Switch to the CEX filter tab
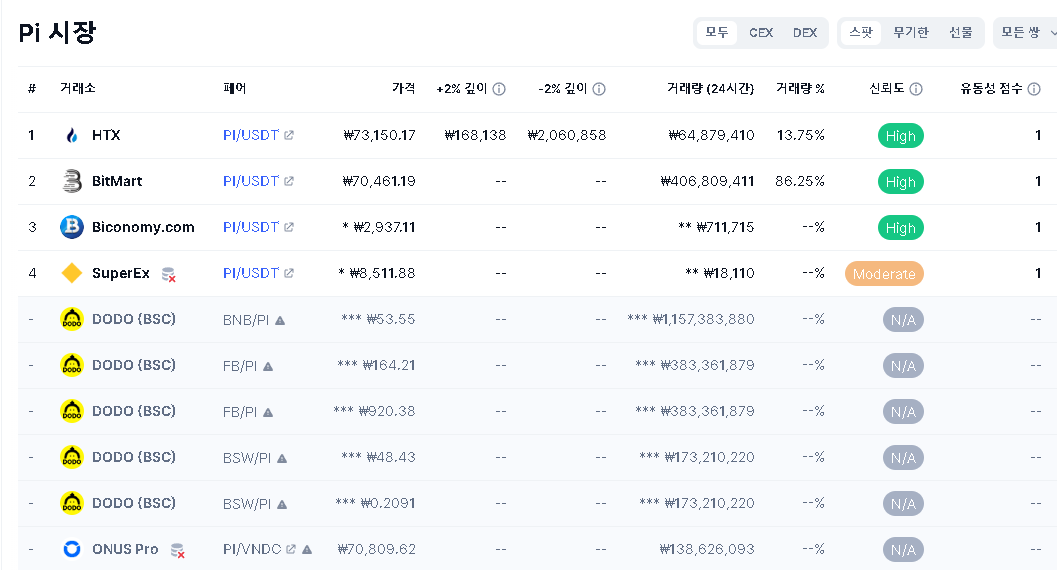Viewport: 1057px width, 570px height. coord(761,32)
